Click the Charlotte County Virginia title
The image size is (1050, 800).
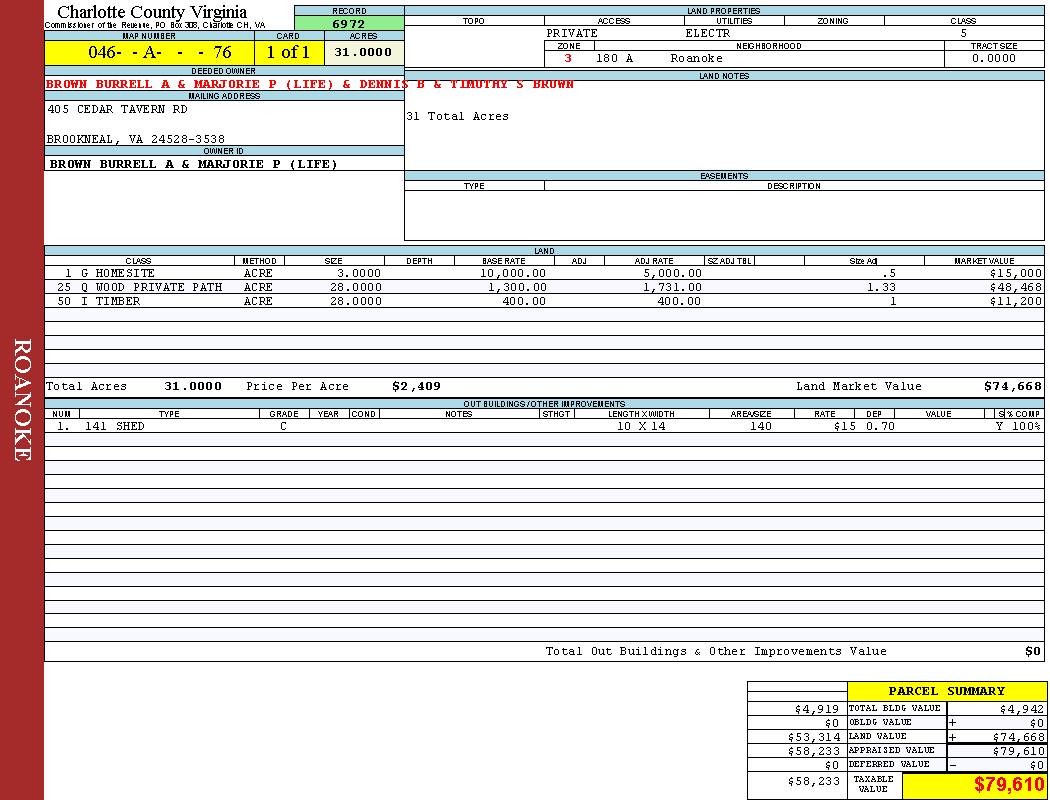click(x=152, y=12)
